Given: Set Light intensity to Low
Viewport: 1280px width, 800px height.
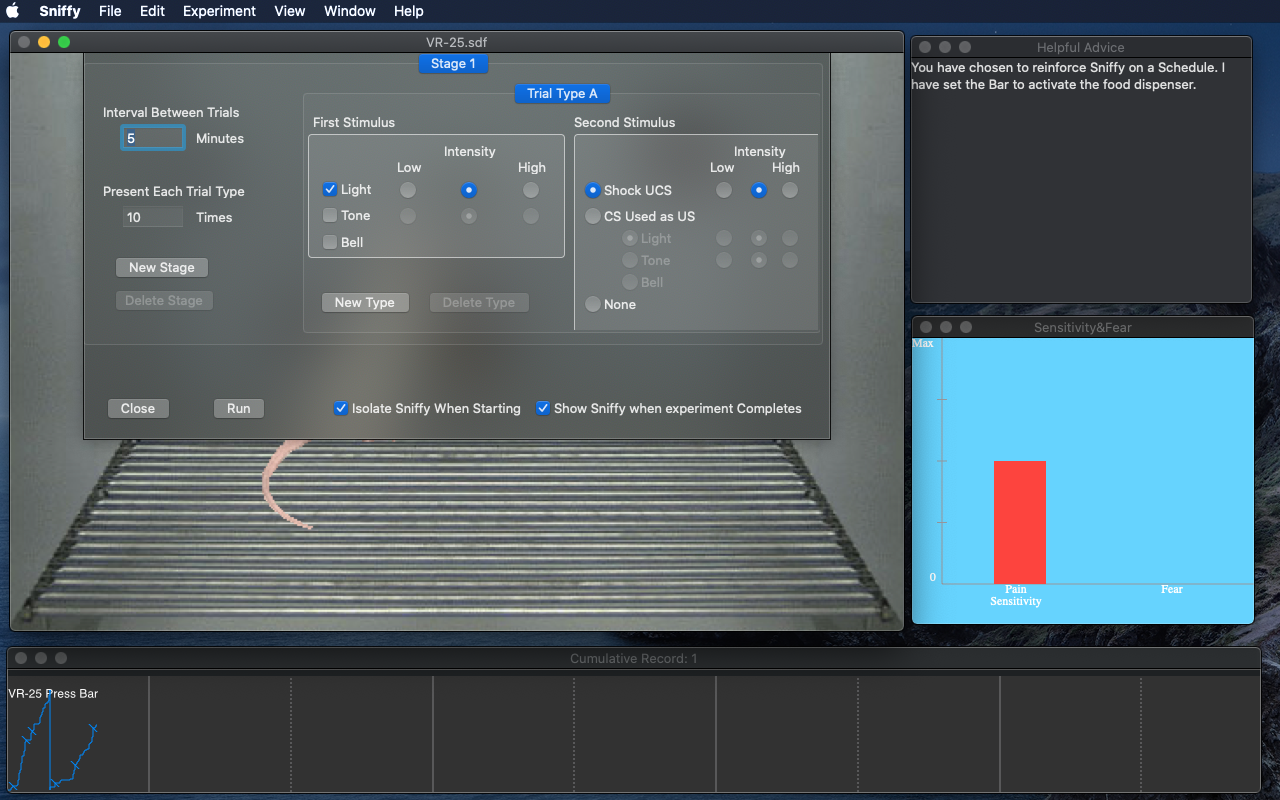Looking at the screenshot, I should (408, 190).
